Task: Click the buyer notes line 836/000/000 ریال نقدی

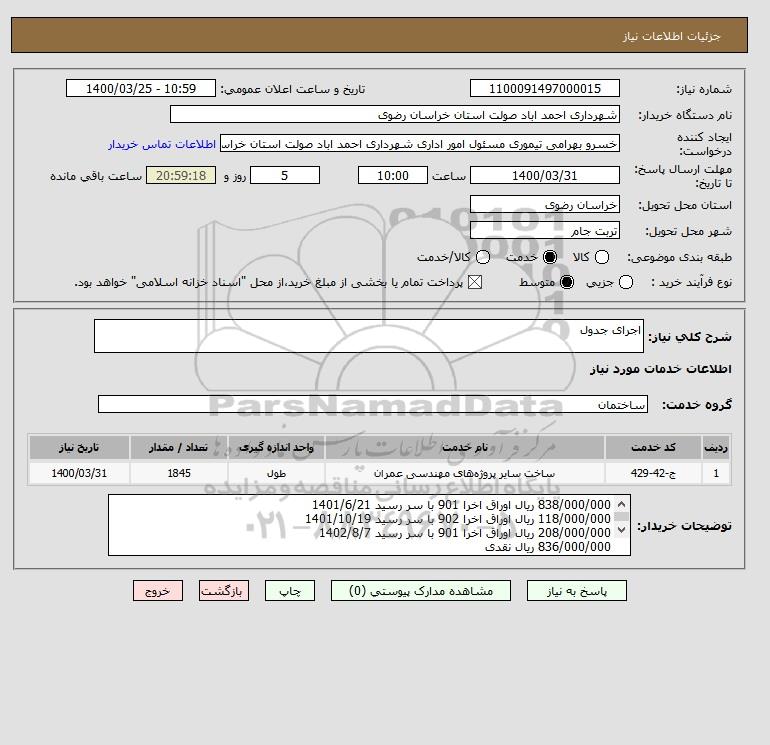Action: [548, 547]
